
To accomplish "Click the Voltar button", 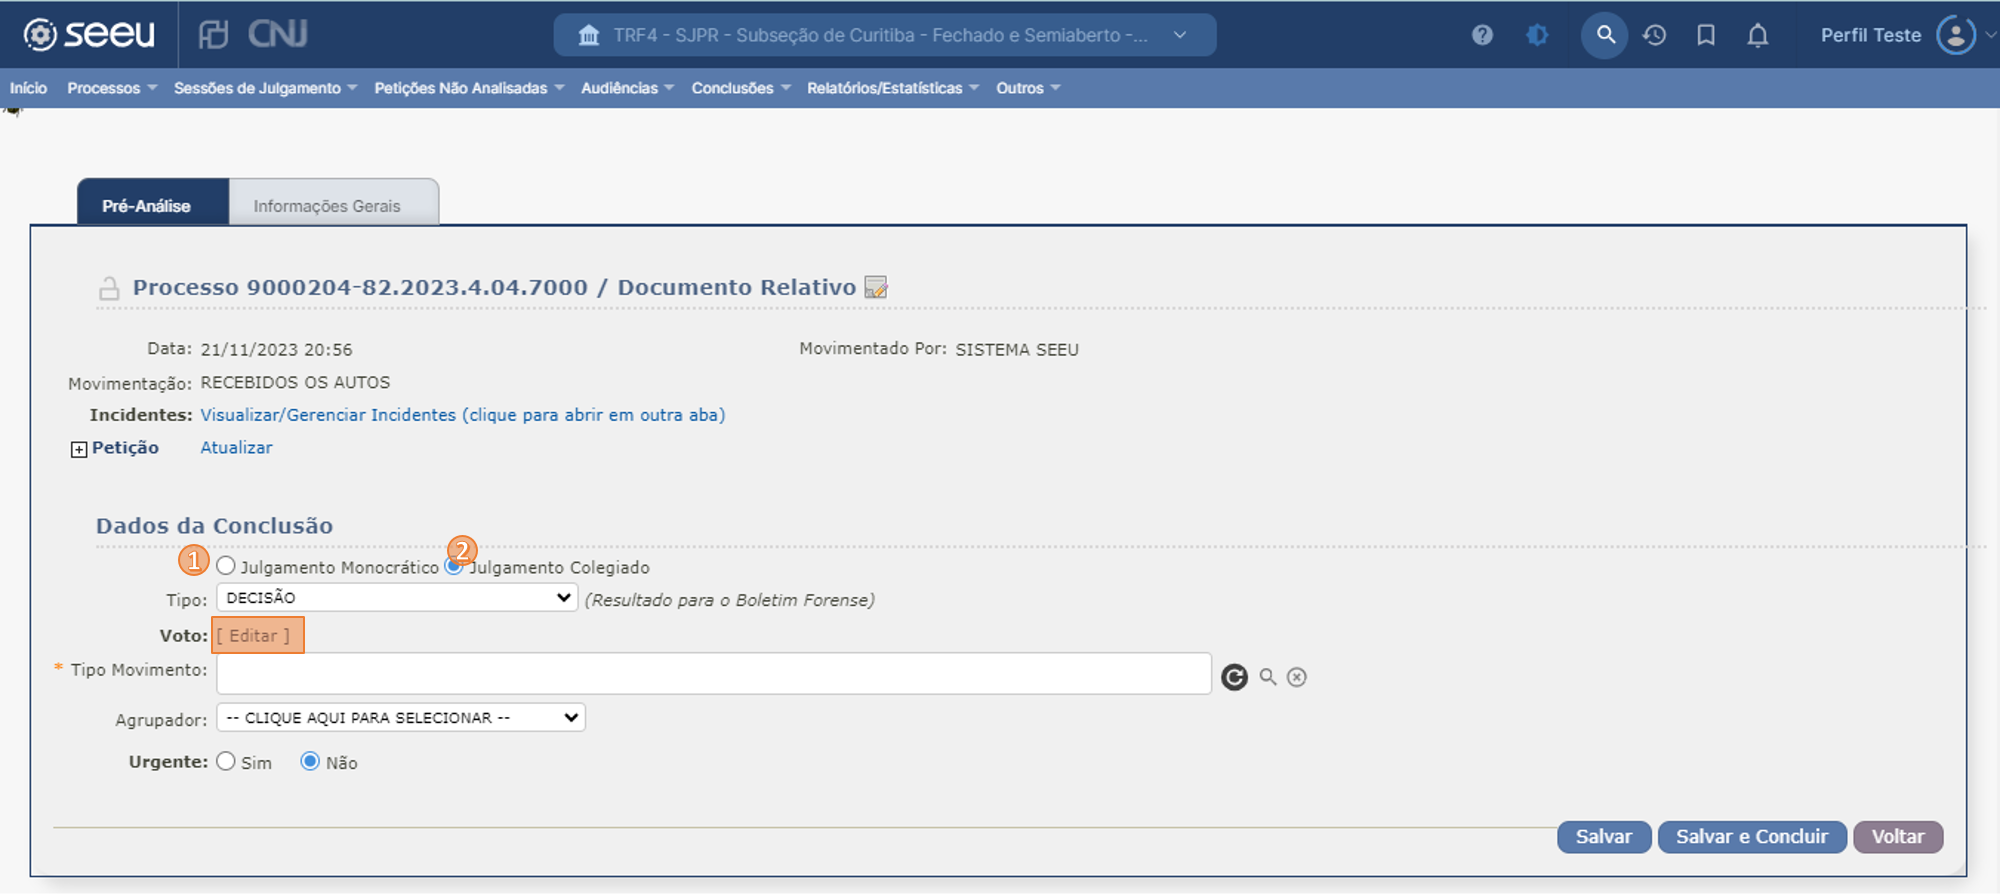I will coord(1898,837).
